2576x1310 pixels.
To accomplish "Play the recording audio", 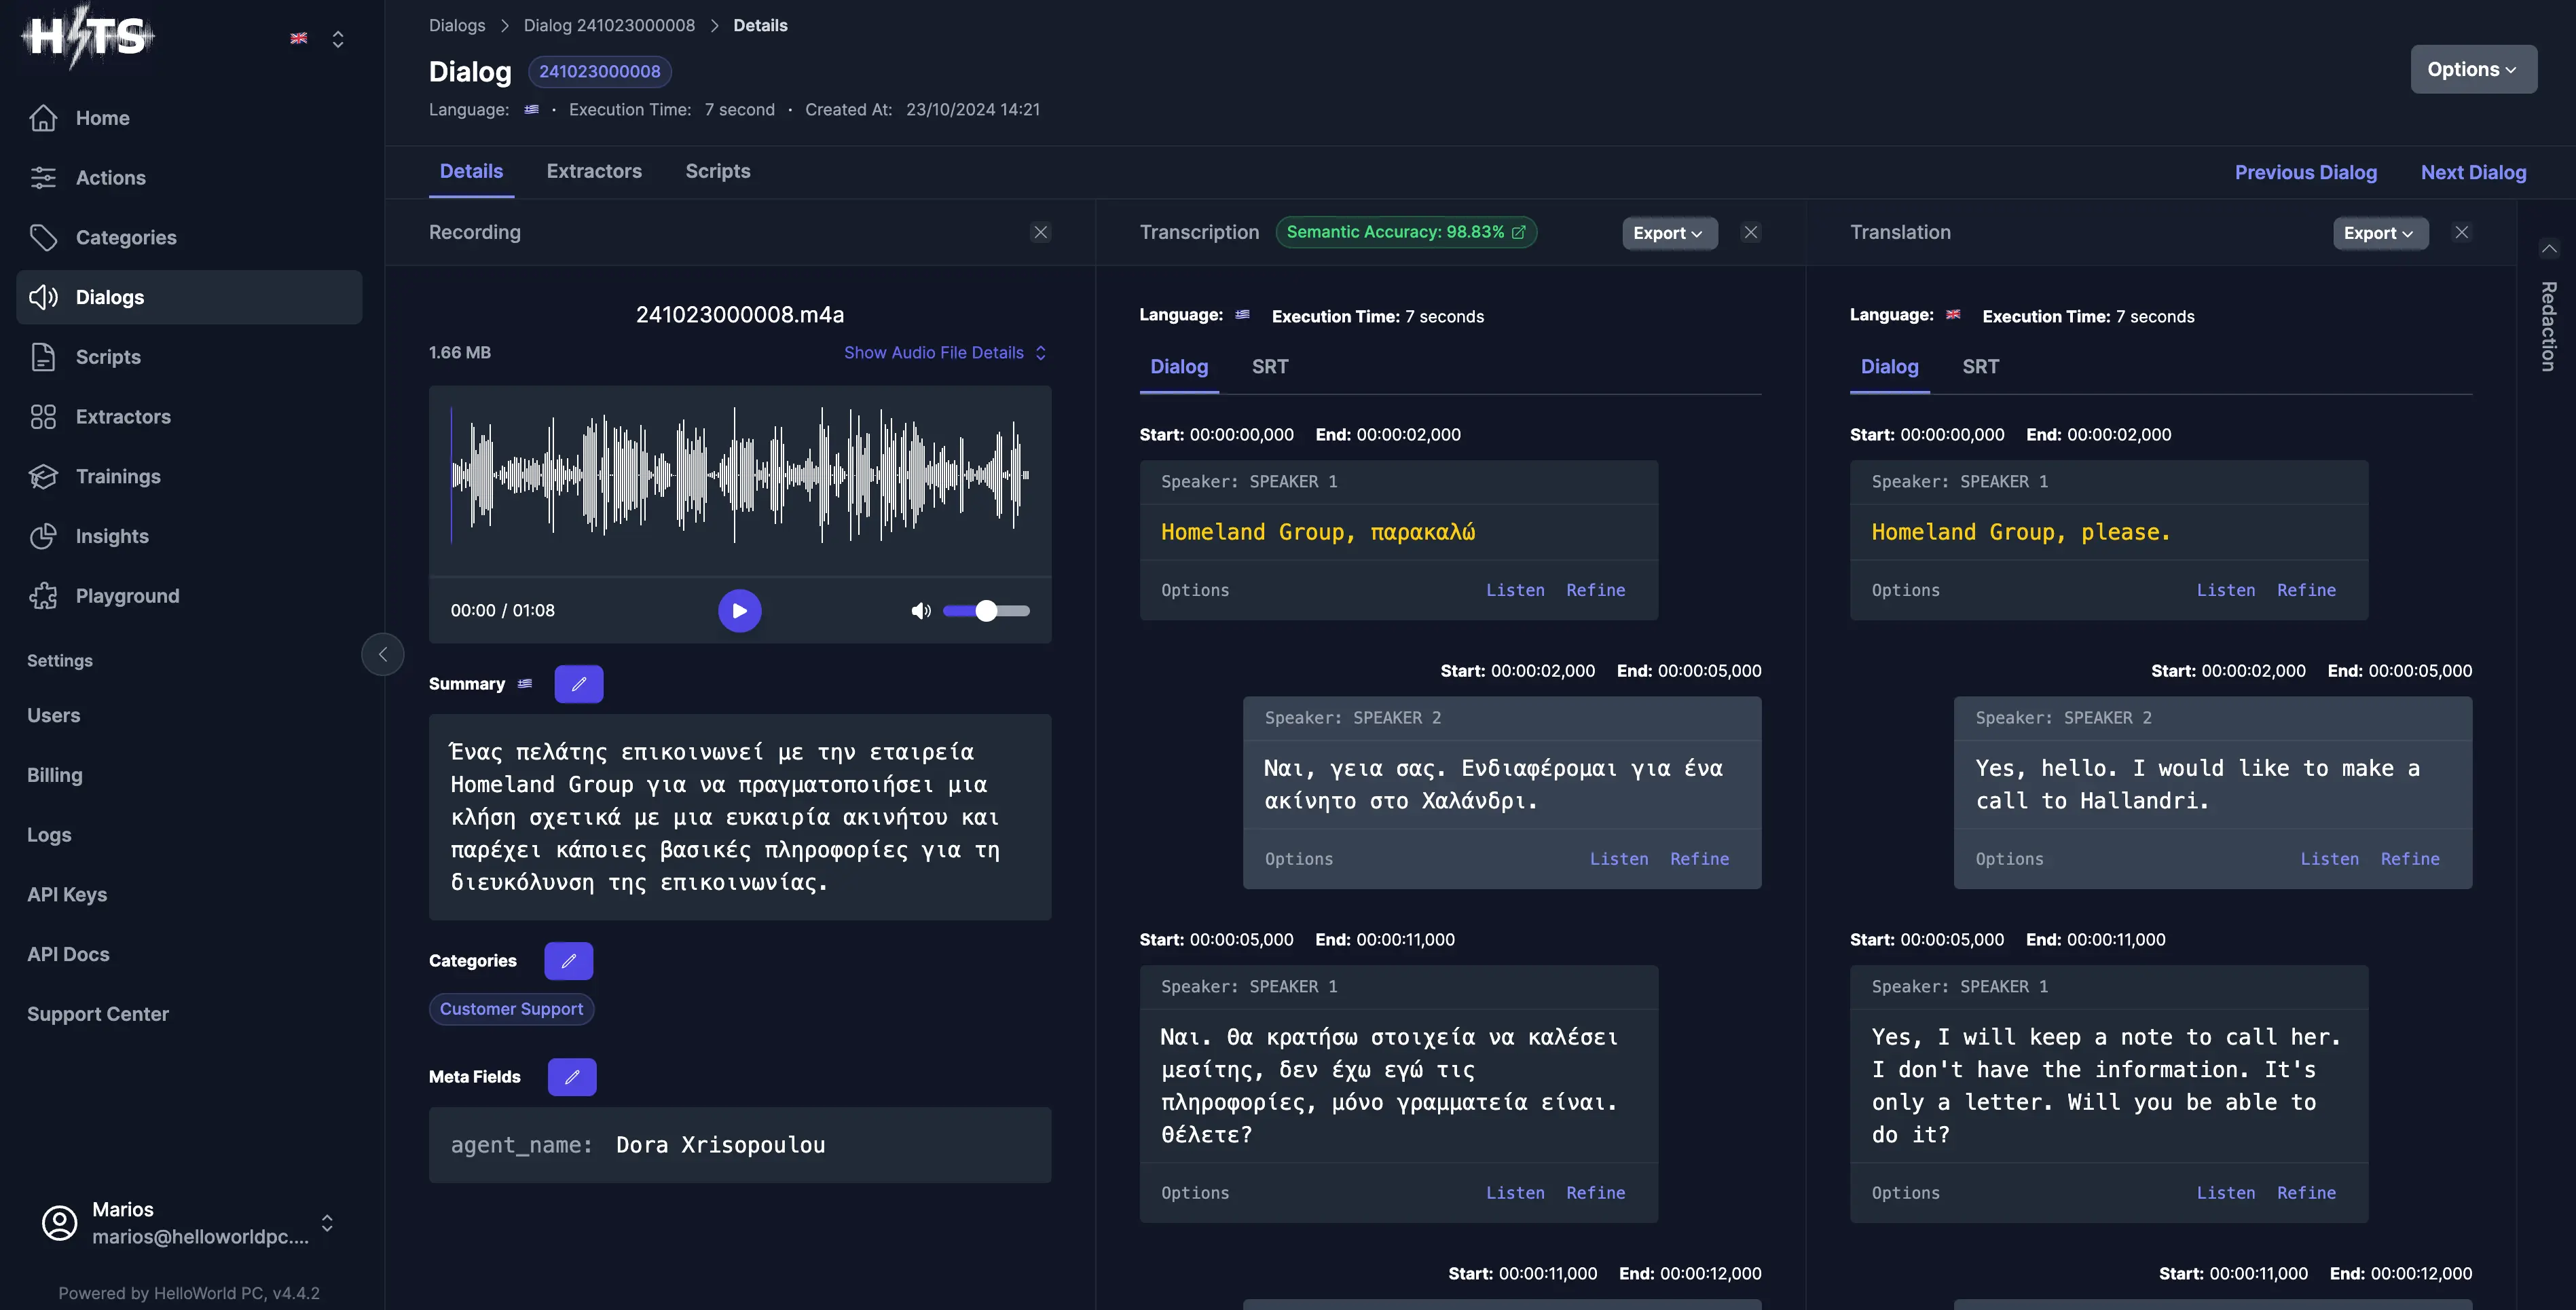I will coord(739,611).
